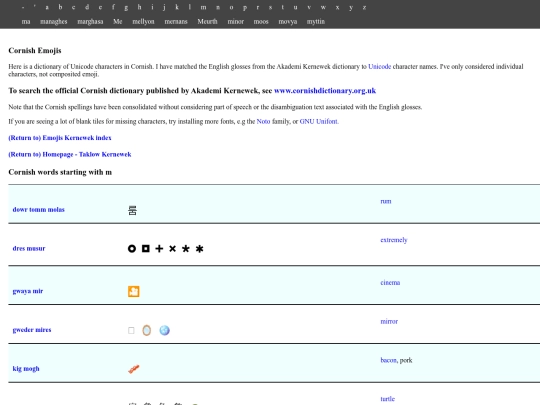Return to Emojis Kernewek index

tap(60, 138)
